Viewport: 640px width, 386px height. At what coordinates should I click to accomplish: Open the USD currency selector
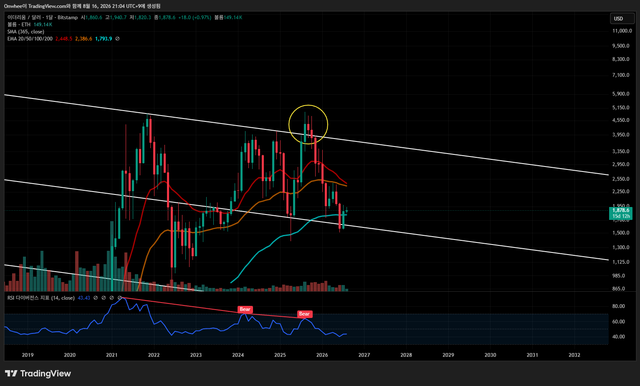622,18
